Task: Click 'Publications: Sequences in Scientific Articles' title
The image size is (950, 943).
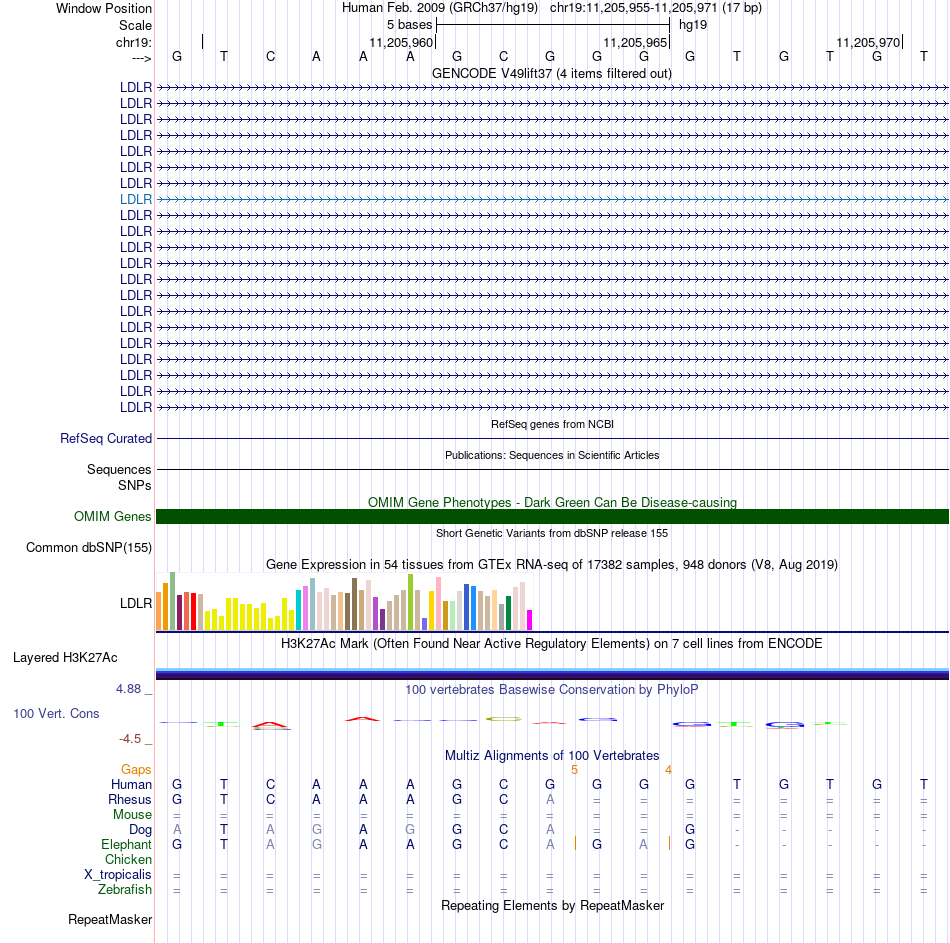Action: [552, 455]
